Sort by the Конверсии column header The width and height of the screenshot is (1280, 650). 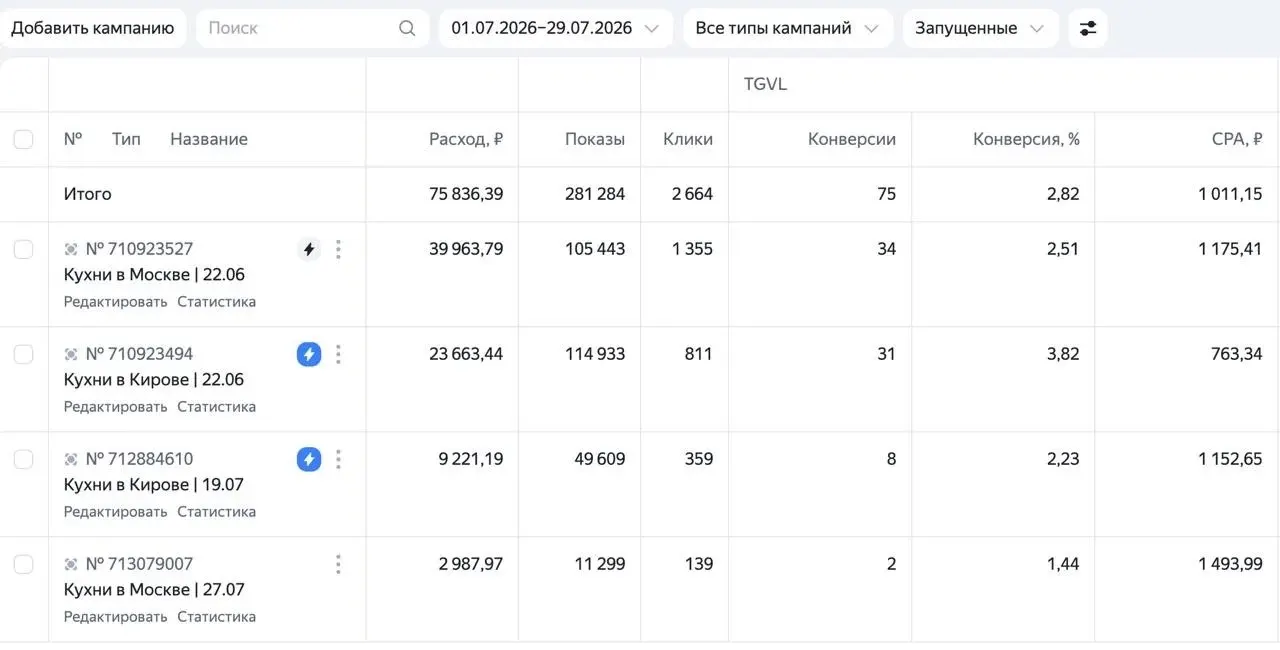pyautogui.click(x=852, y=139)
